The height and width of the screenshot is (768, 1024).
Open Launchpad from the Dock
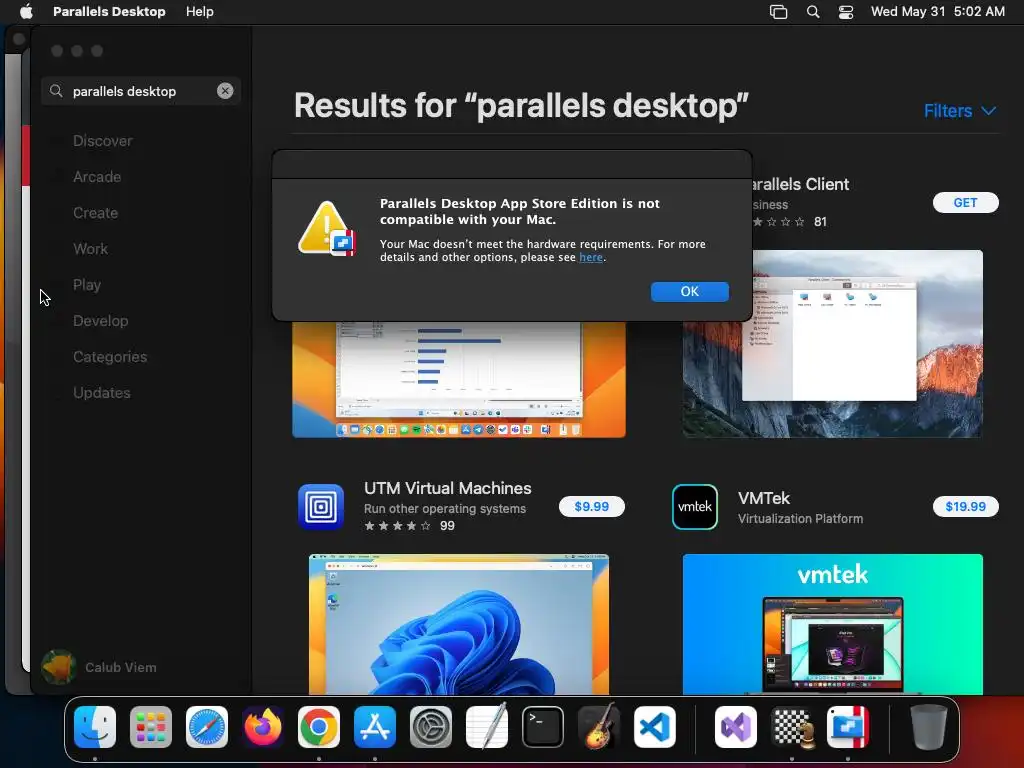tap(151, 727)
